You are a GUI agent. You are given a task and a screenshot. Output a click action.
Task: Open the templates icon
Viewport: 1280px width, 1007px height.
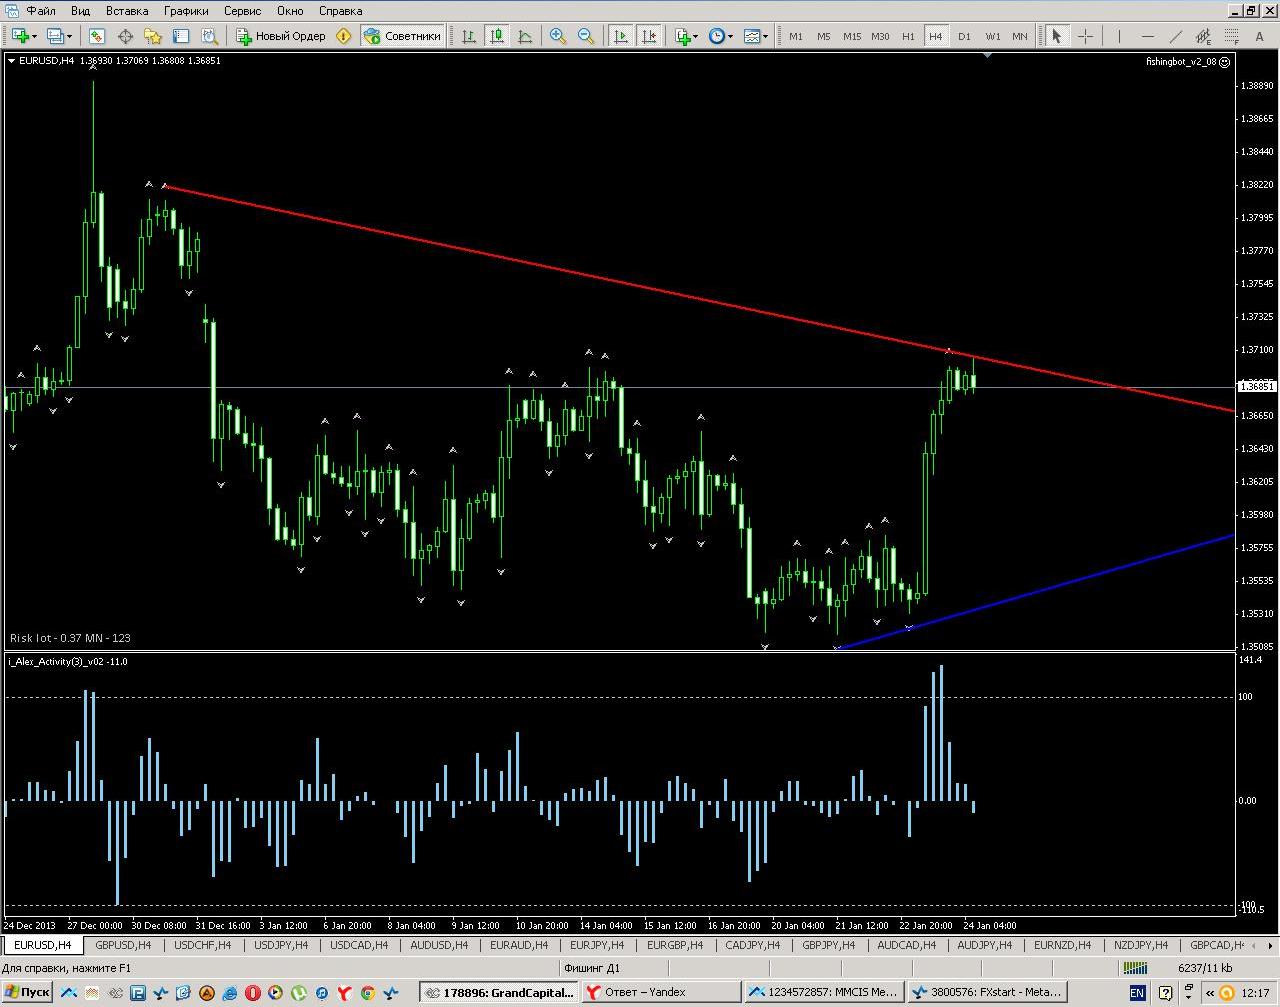[x=751, y=36]
